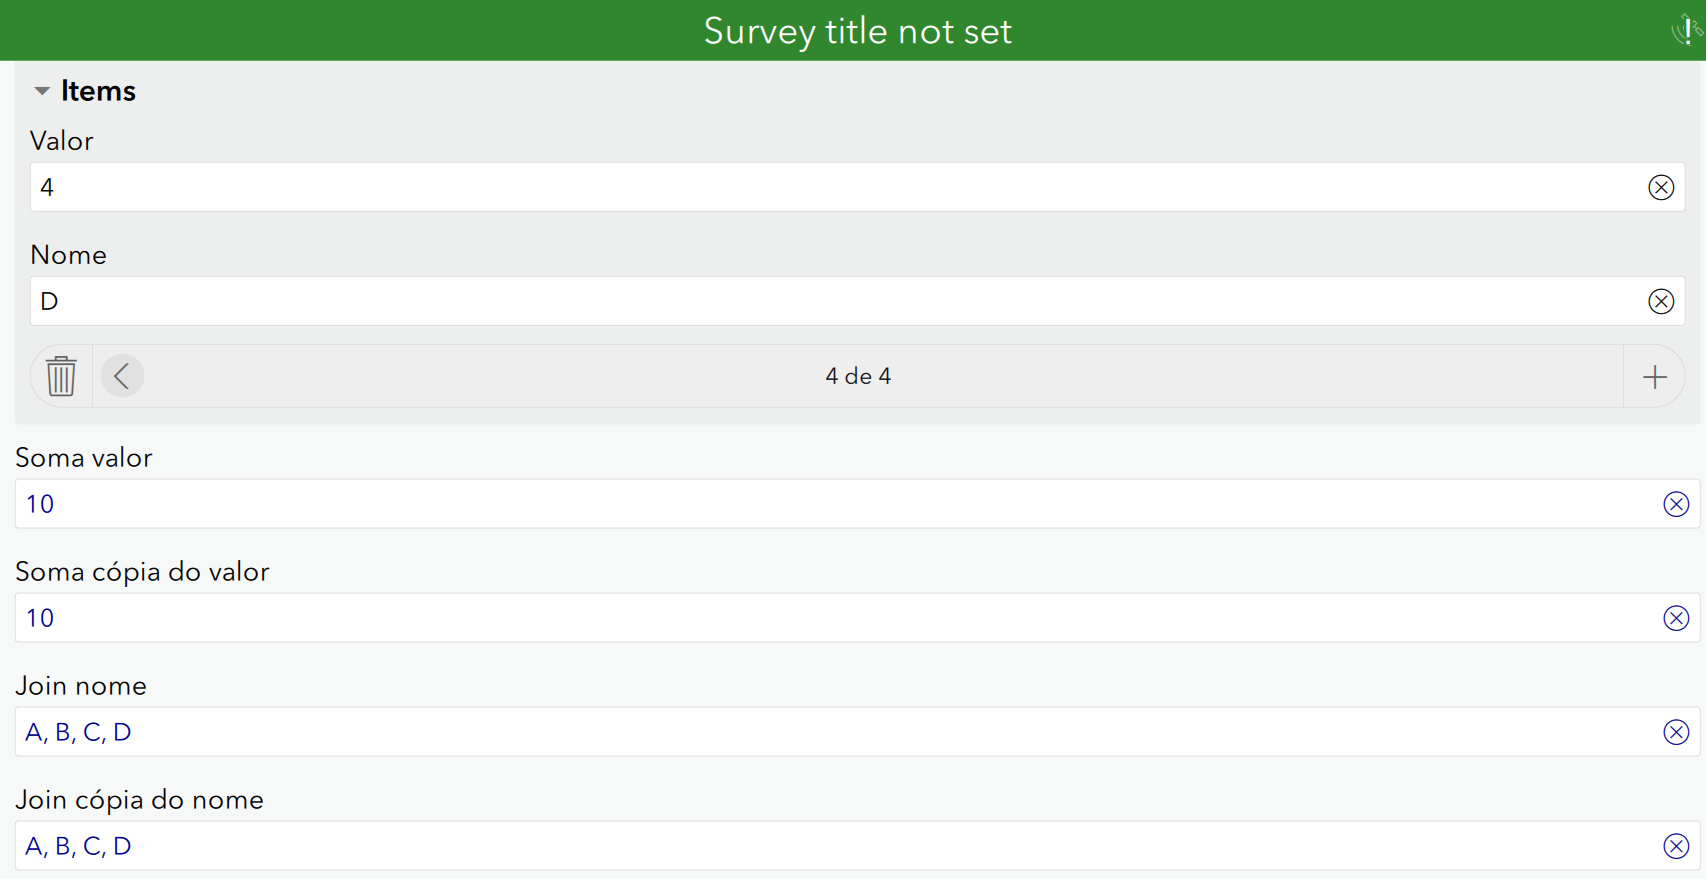Clear the Valor field value
The image size is (1706, 879).
coord(1660,187)
